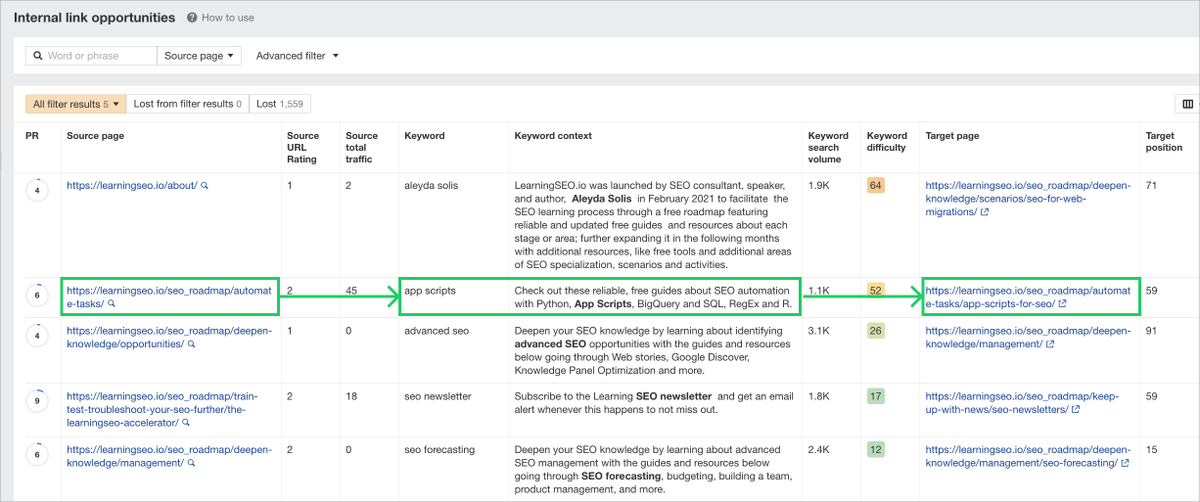Click the search volume value 3.1K
This screenshot has width=1200, height=502.
point(818,331)
